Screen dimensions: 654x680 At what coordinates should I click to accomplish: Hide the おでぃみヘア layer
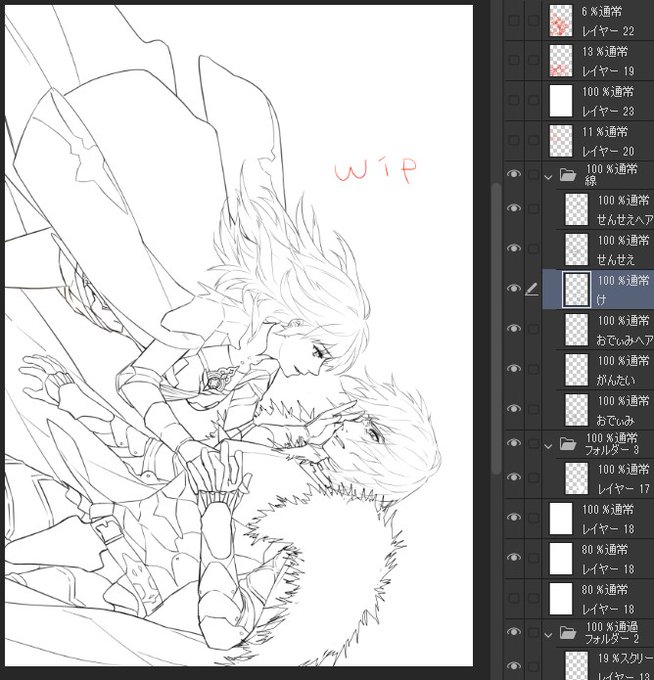click(514, 328)
